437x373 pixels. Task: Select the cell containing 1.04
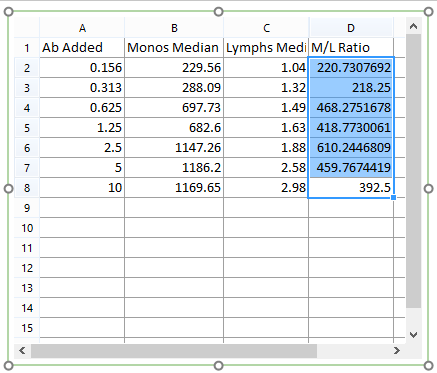(266, 68)
